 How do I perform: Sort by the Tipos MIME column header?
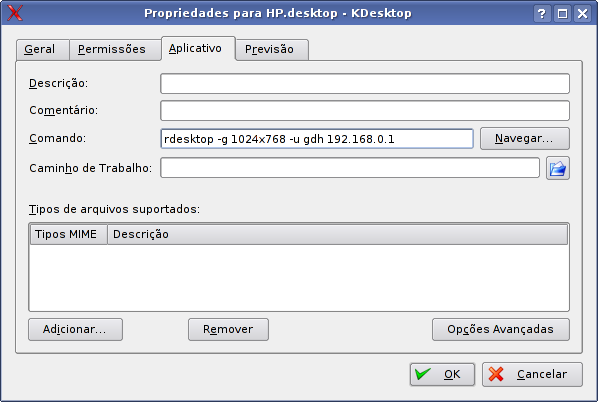pos(68,234)
